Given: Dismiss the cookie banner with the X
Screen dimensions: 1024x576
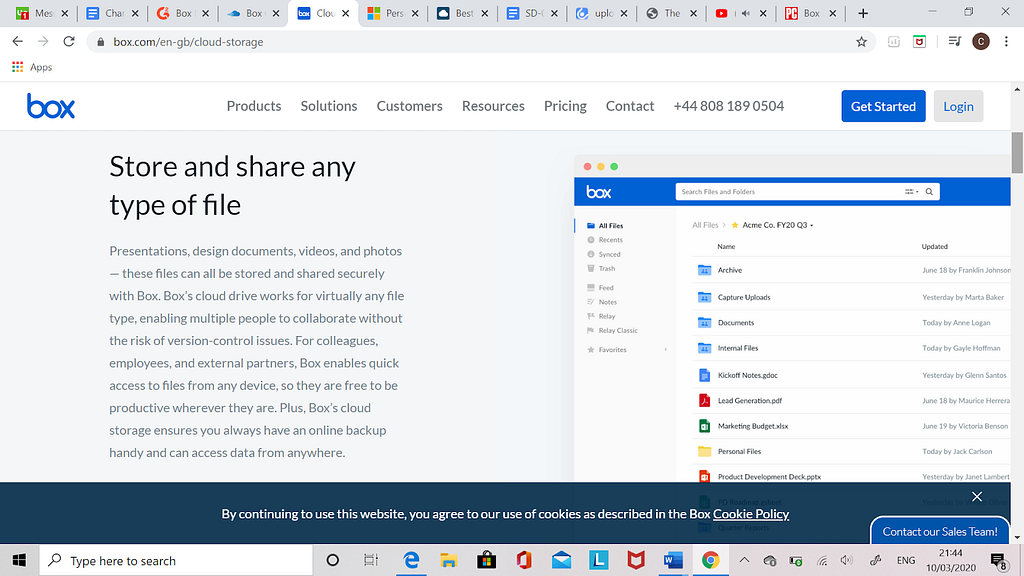Looking at the screenshot, I should coord(976,496).
